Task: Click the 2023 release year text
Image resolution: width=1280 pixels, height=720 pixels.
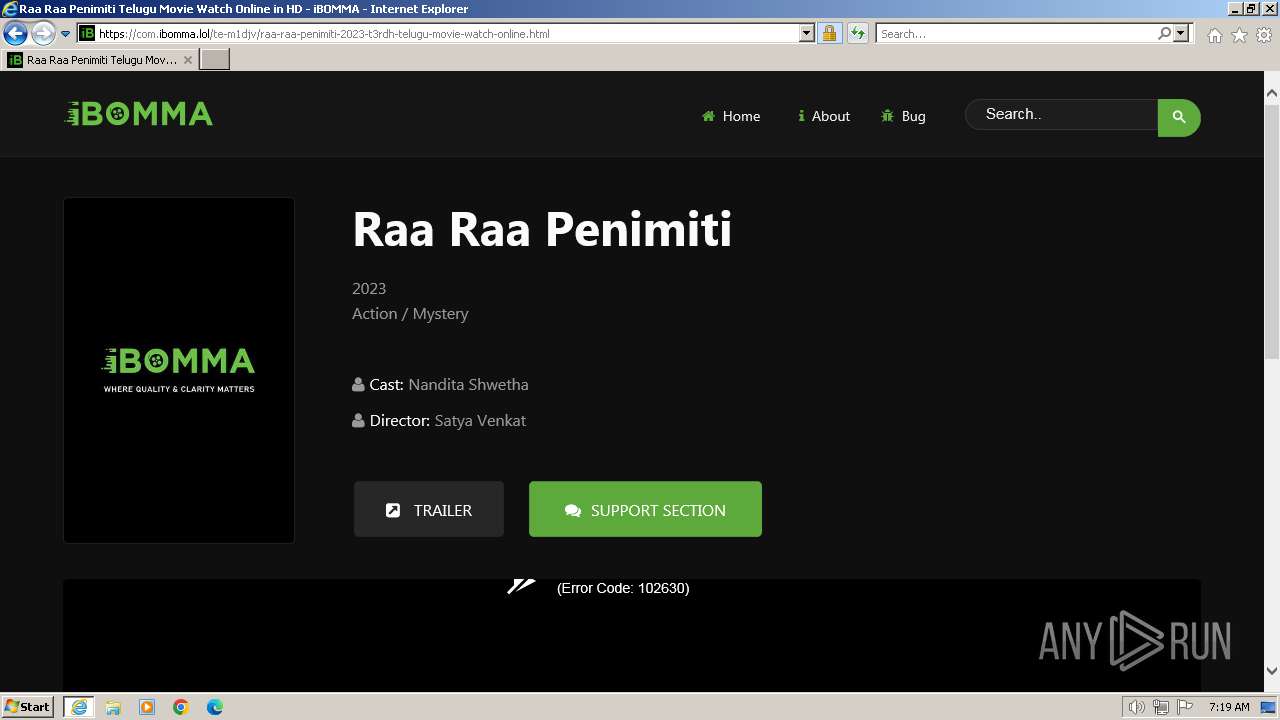Action: click(369, 288)
